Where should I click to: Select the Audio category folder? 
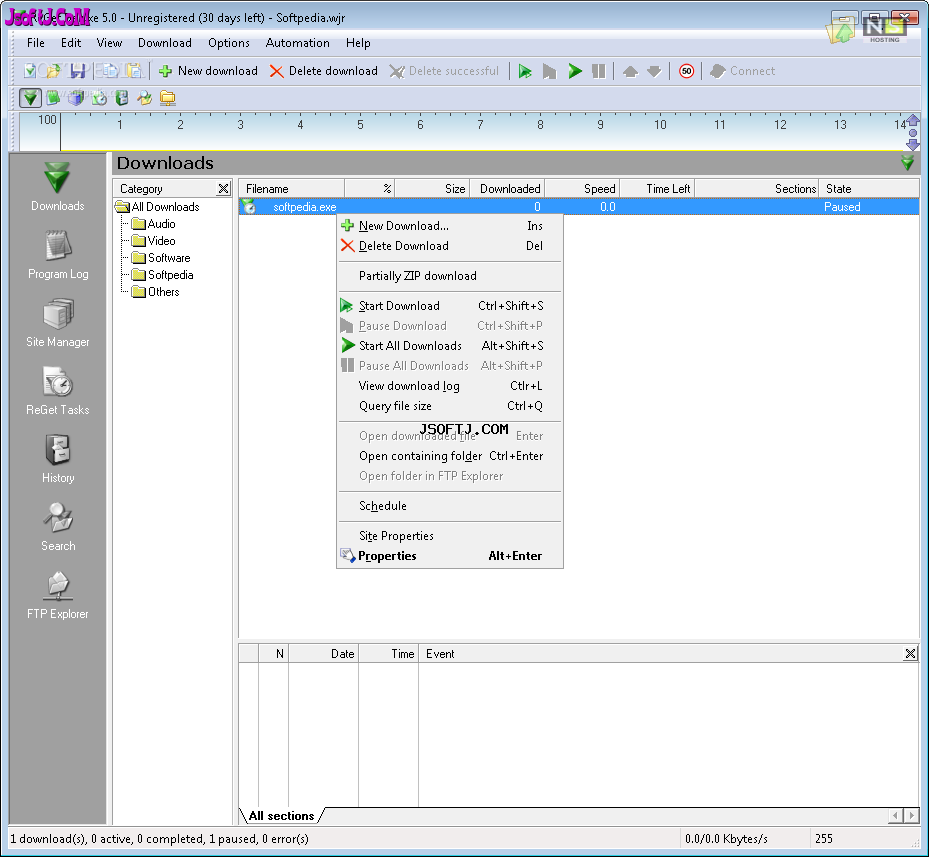153,224
